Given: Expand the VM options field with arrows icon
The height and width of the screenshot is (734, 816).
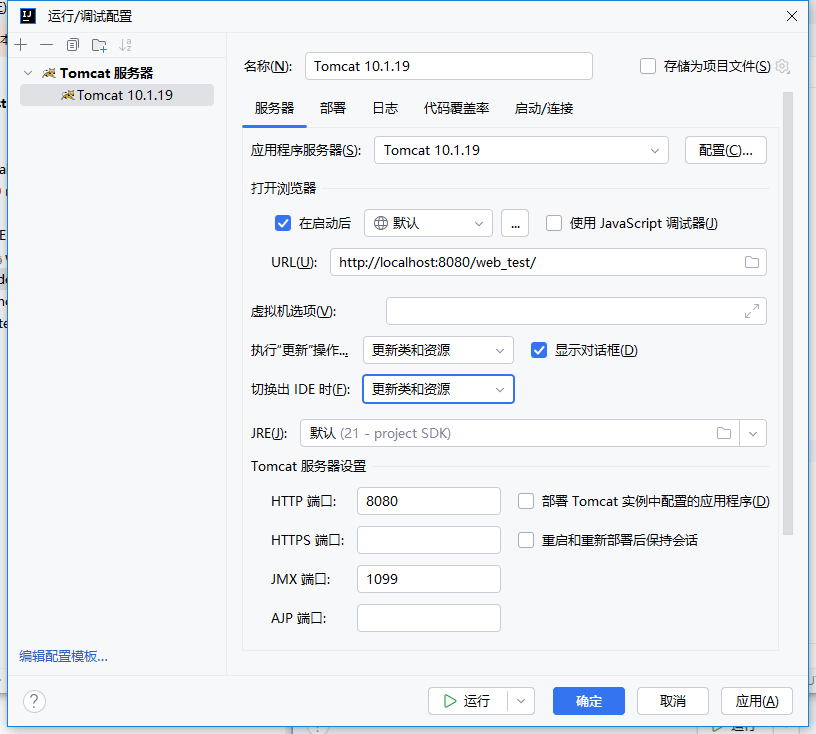Looking at the screenshot, I should (752, 311).
